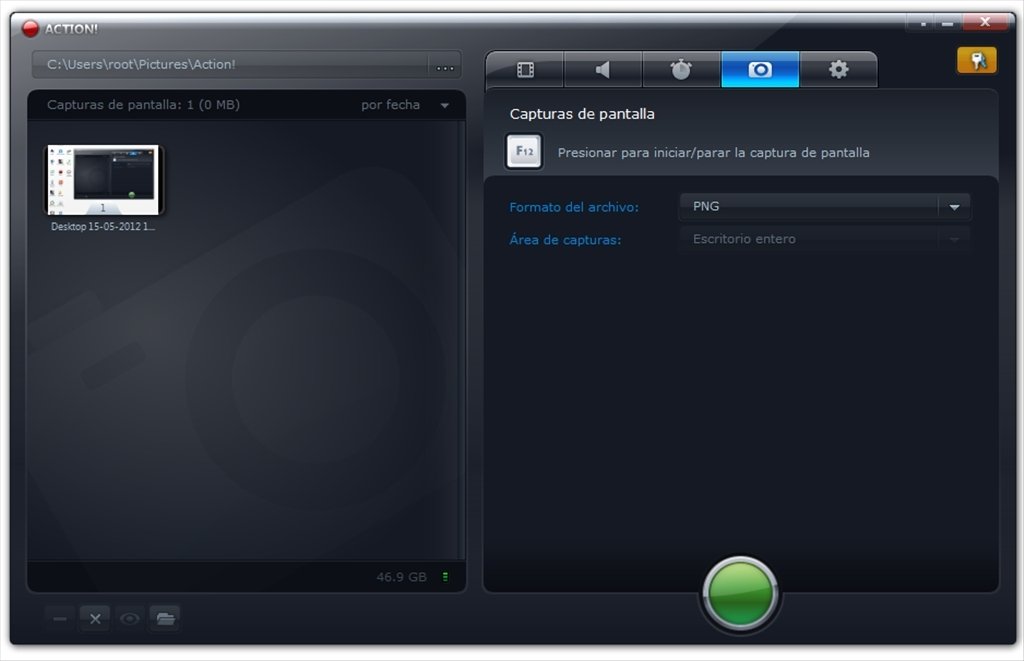This screenshot has width=1024, height=661.
Task: Open the video recording tab
Action: coord(525,69)
